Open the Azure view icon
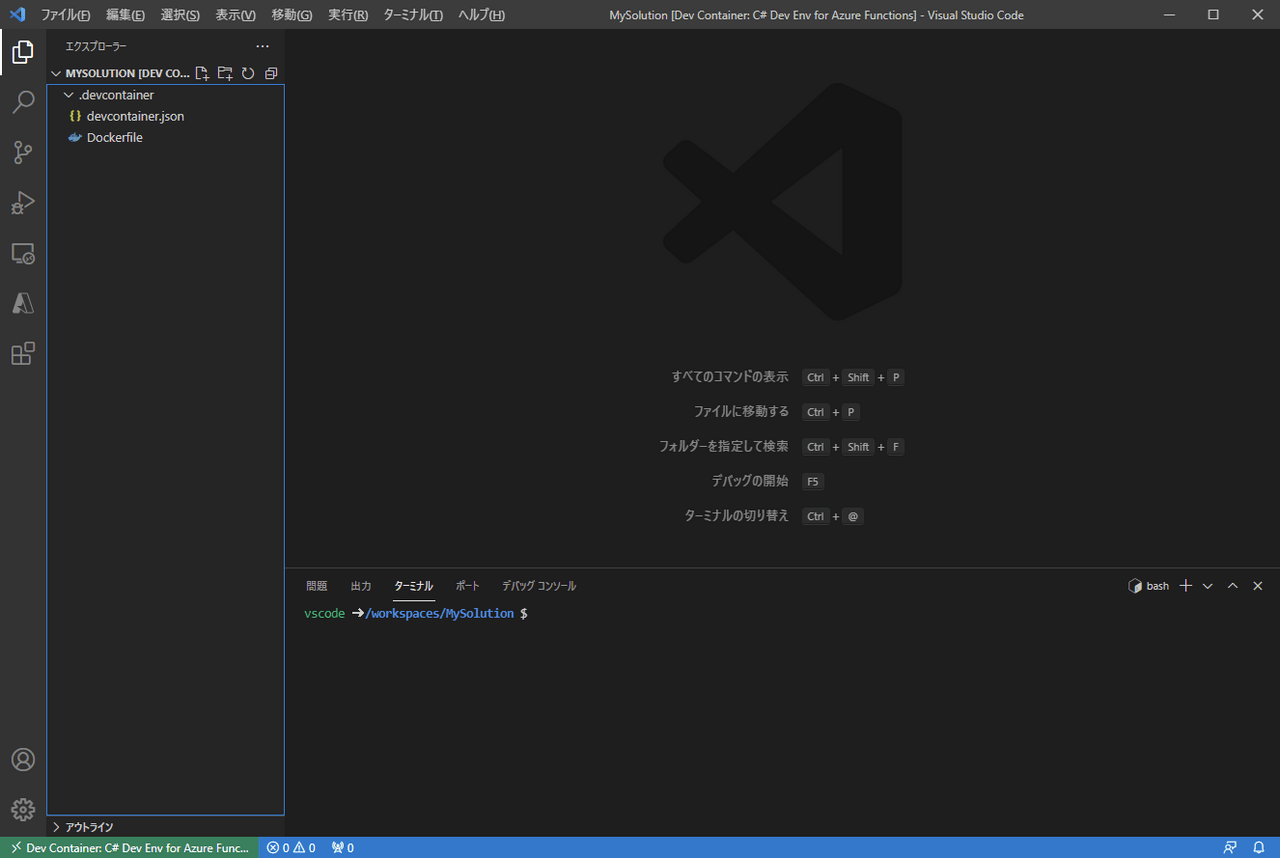The width and height of the screenshot is (1280, 858). click(23, 303)
